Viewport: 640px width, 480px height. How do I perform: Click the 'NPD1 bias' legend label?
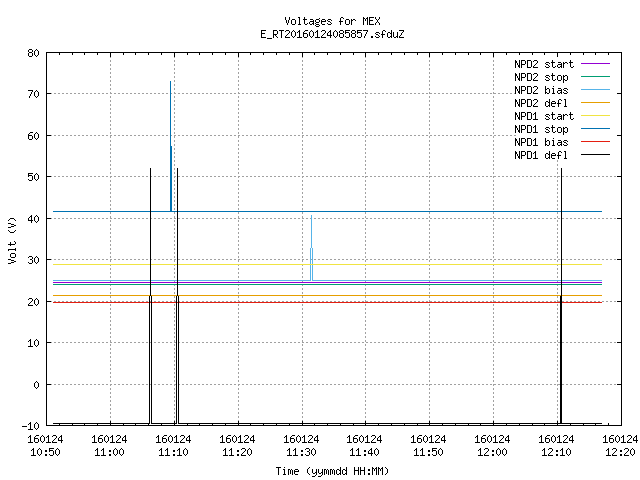point(541,142)
